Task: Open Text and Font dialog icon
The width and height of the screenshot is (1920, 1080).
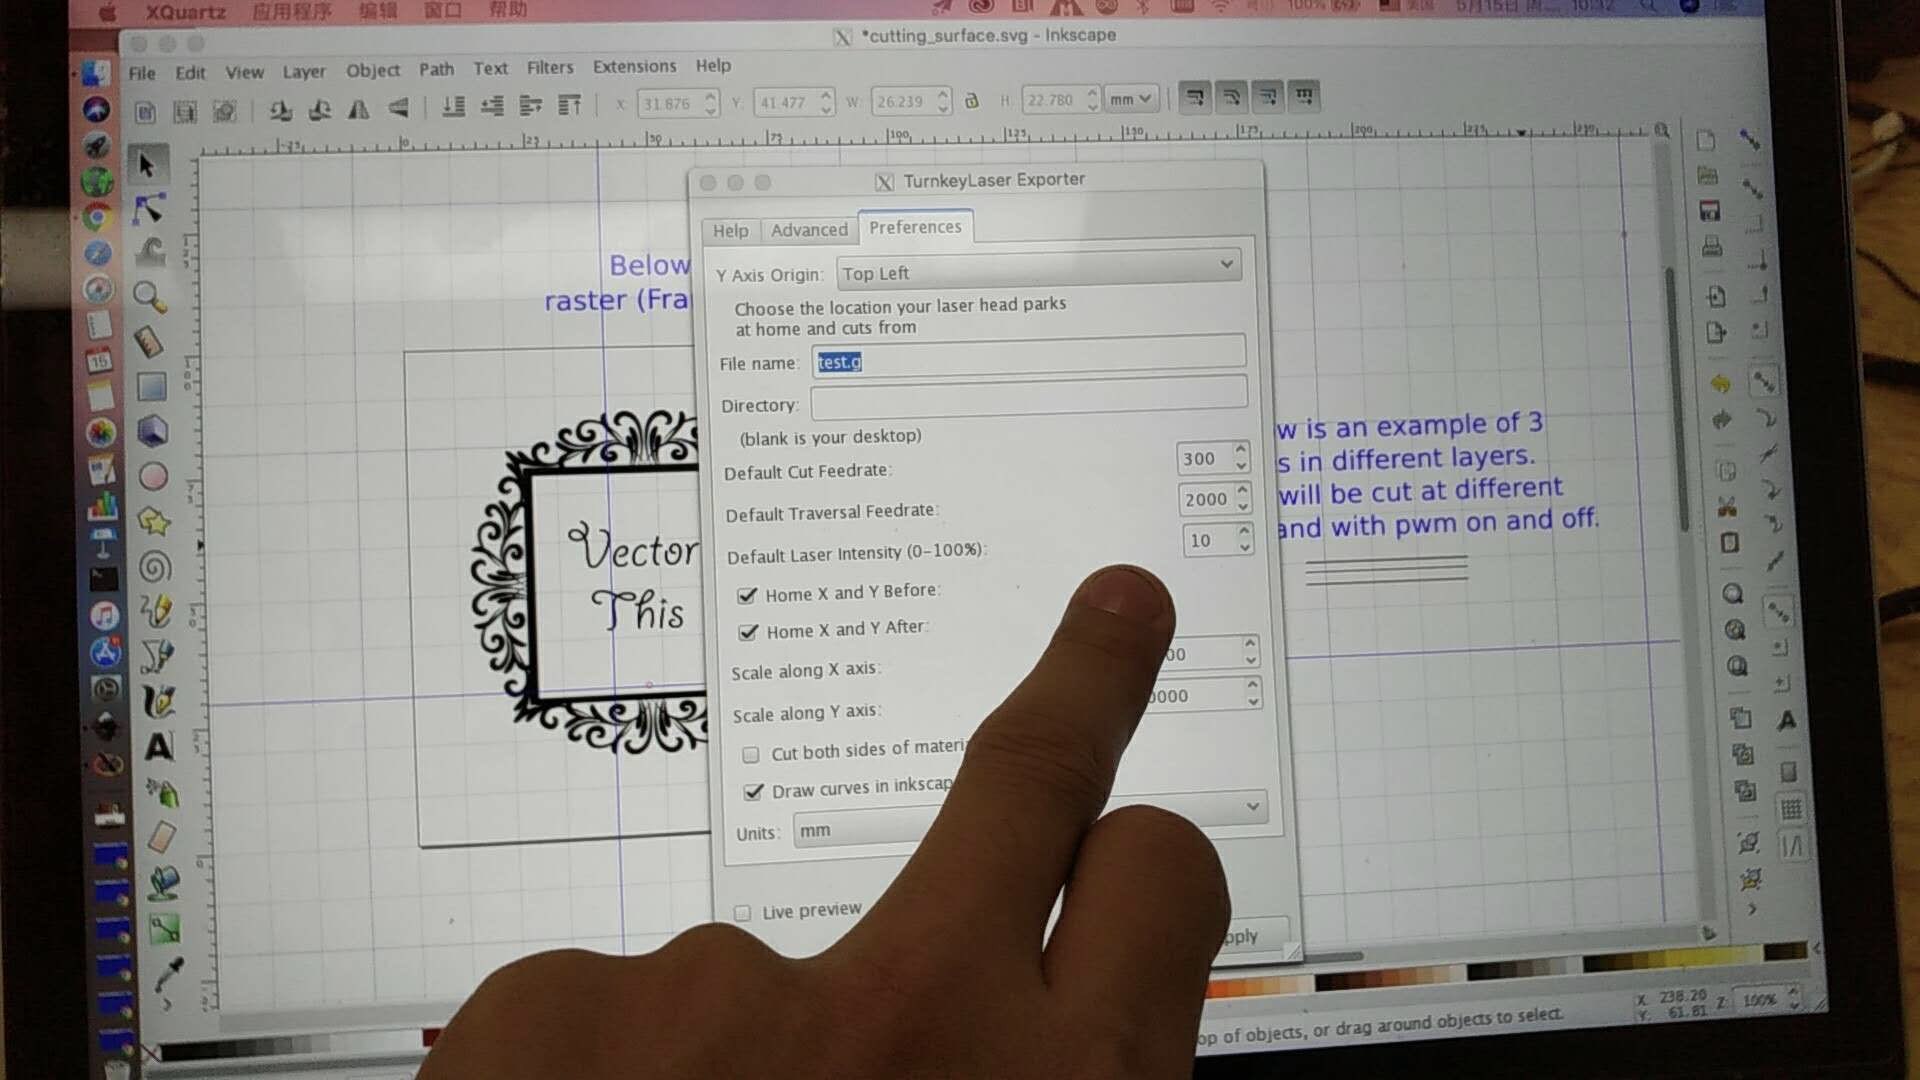Action: coord(1786,720)
